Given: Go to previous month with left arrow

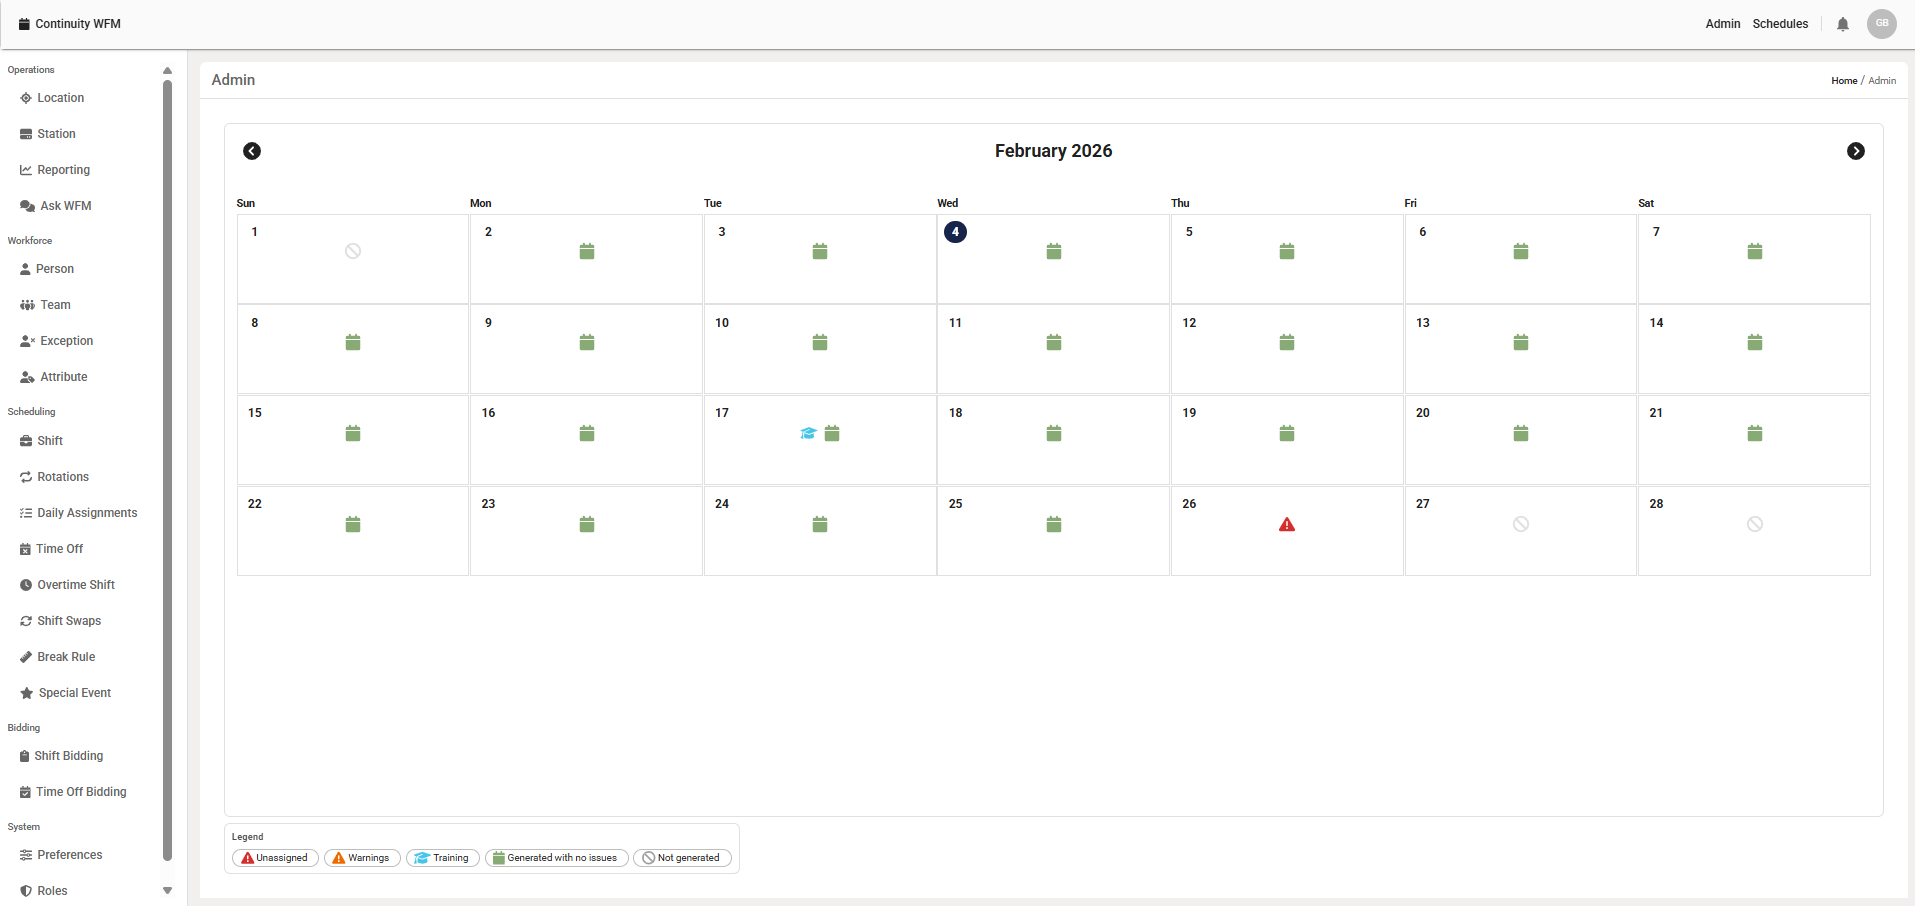Looking at the screenshot, I should tap(252, 151).
